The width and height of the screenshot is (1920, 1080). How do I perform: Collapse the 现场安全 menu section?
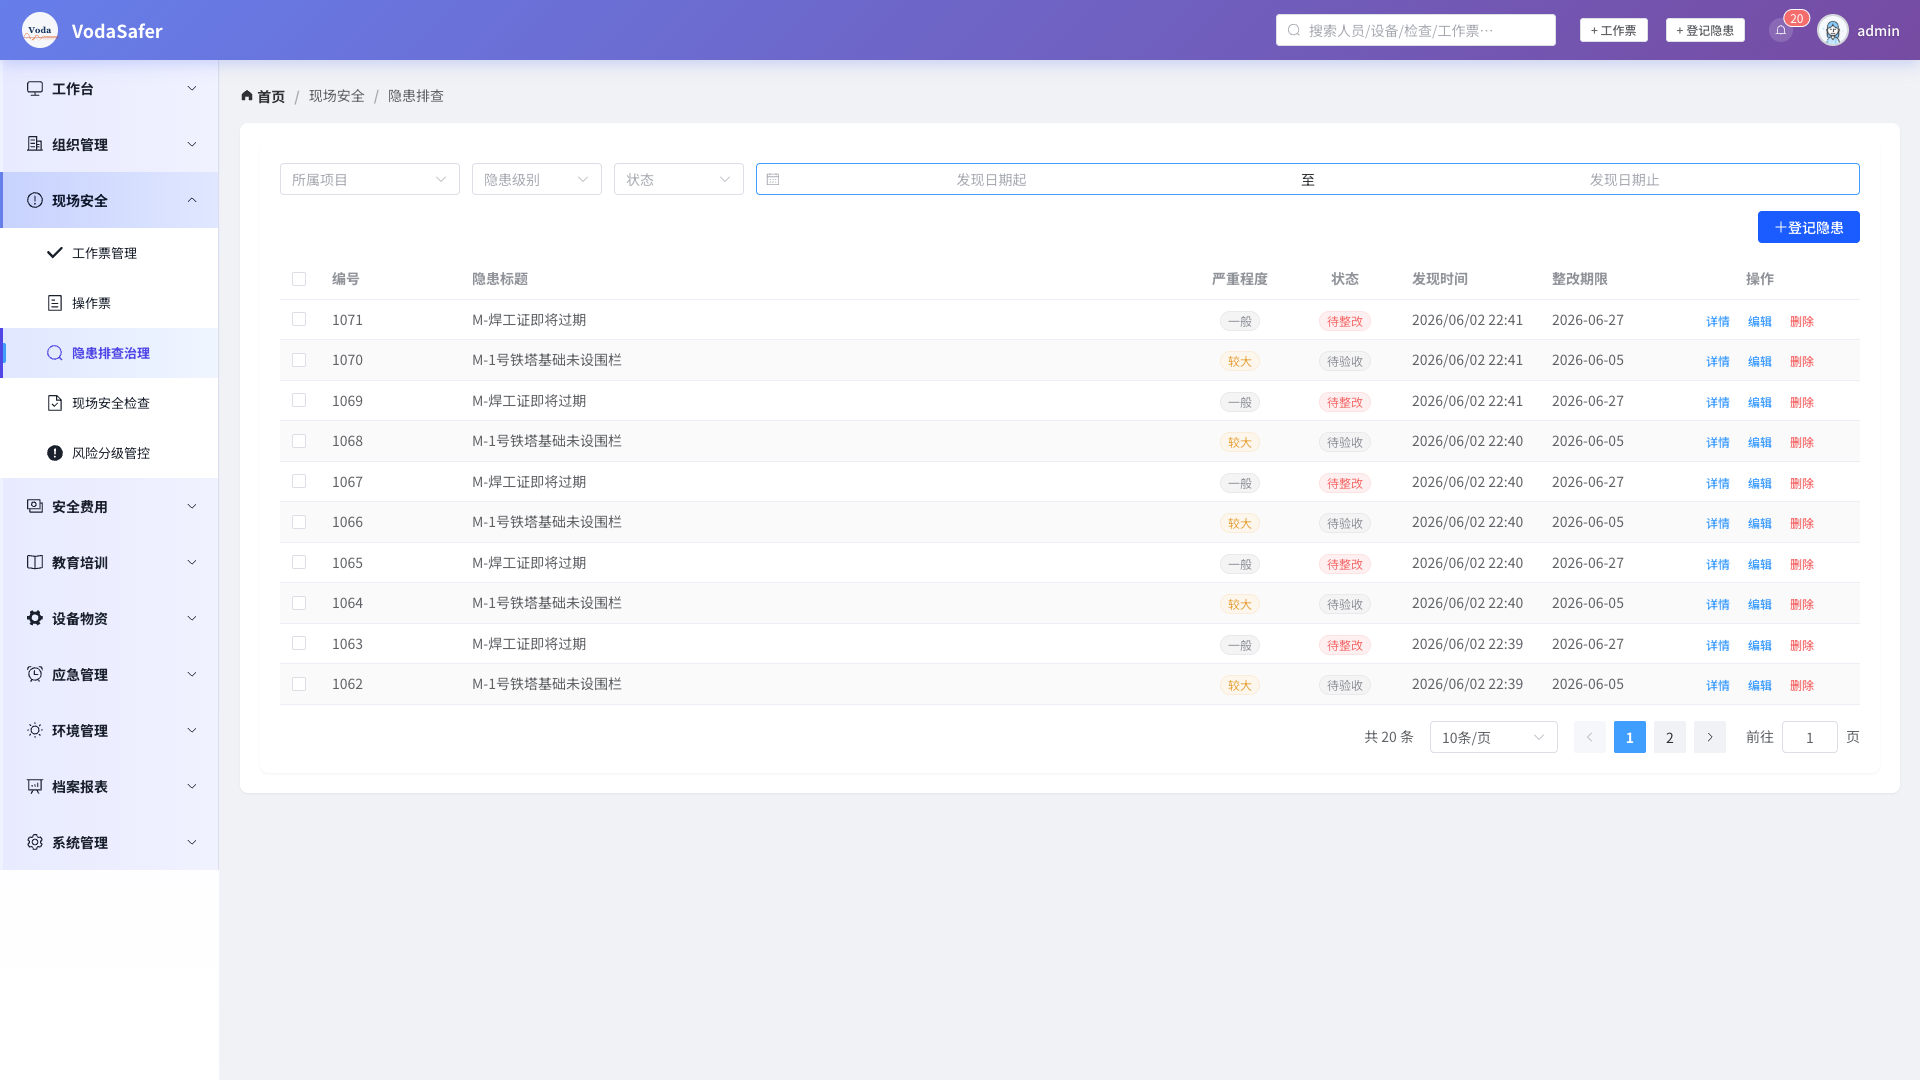(110, 200)
